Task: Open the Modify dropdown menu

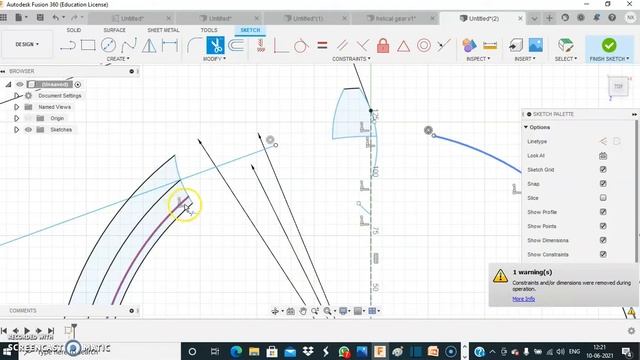Action: point(214,59)
